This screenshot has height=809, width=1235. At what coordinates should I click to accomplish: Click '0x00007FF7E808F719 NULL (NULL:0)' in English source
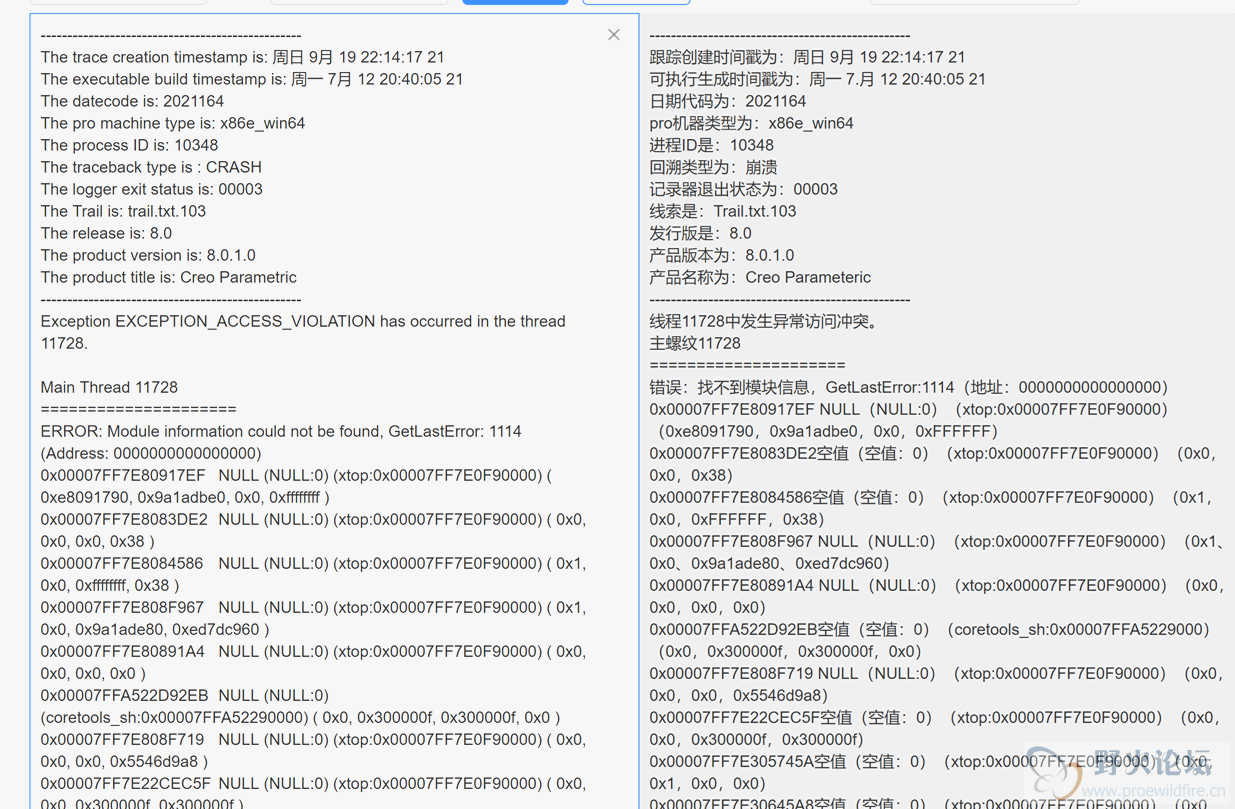[x=184, y=739]
